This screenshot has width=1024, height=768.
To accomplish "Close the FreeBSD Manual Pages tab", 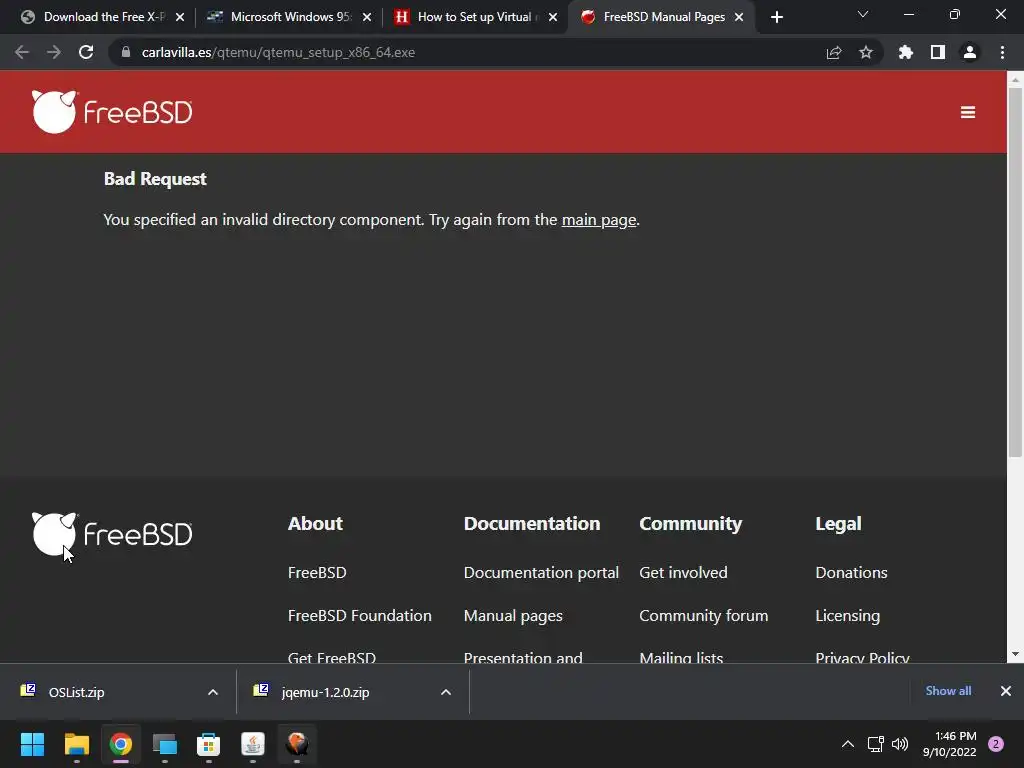I will click(x=739, y=17).
